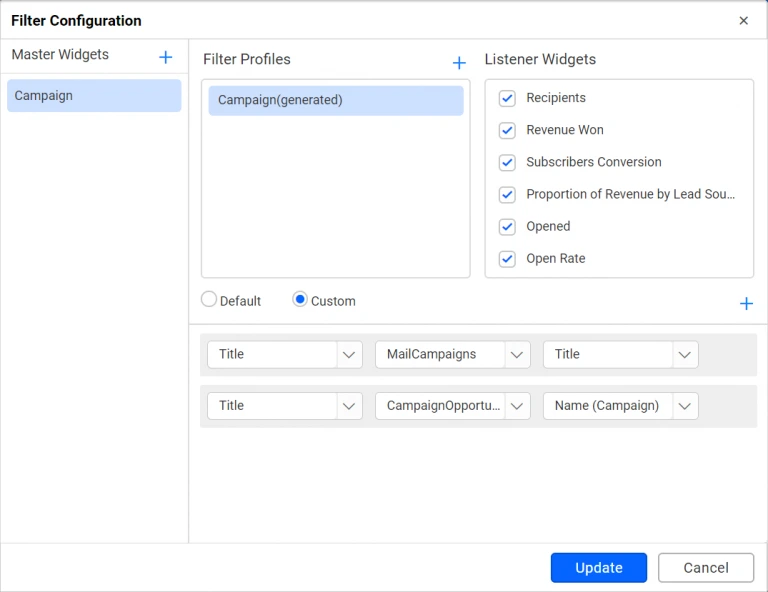Toggle the Revenue Won checkbox

tap(507, 130)
